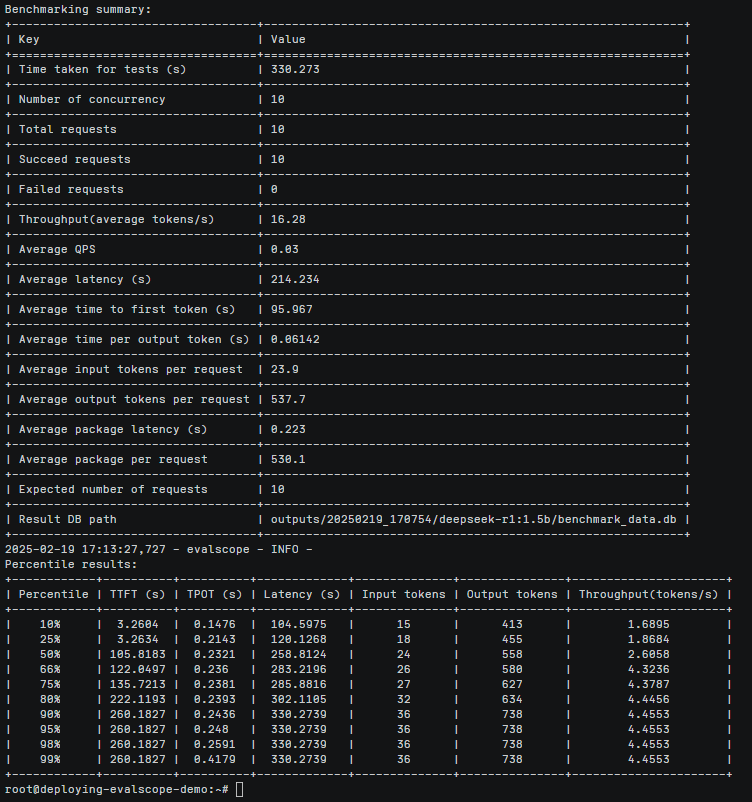Click the 'Failed requests' row label
The height and width of the screenshot is (802, 752).
pos(71,189)
